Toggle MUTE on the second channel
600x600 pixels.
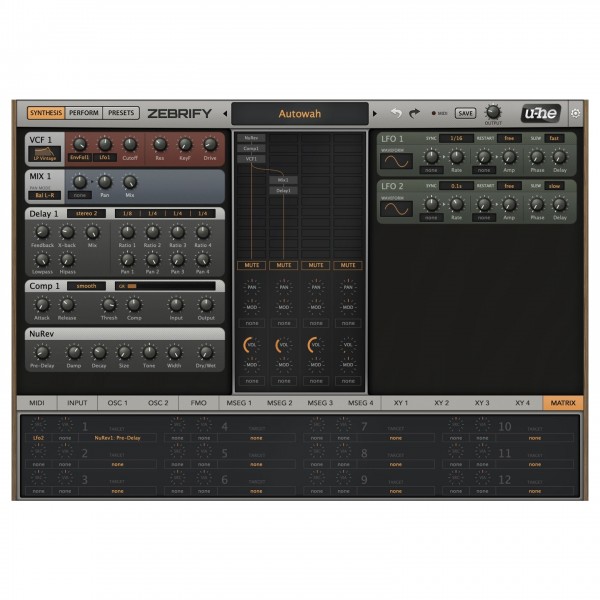click(284, 265)
